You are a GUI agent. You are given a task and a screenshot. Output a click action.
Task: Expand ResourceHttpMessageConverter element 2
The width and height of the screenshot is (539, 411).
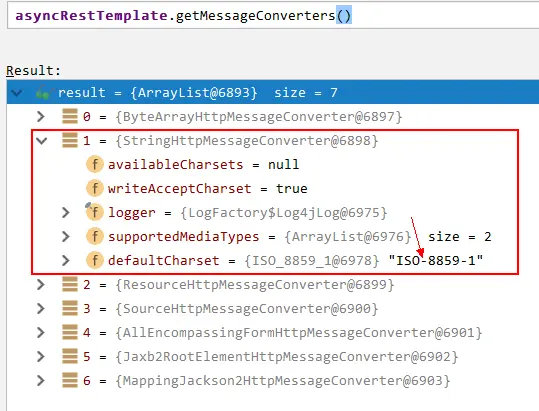tap(41, 285)
